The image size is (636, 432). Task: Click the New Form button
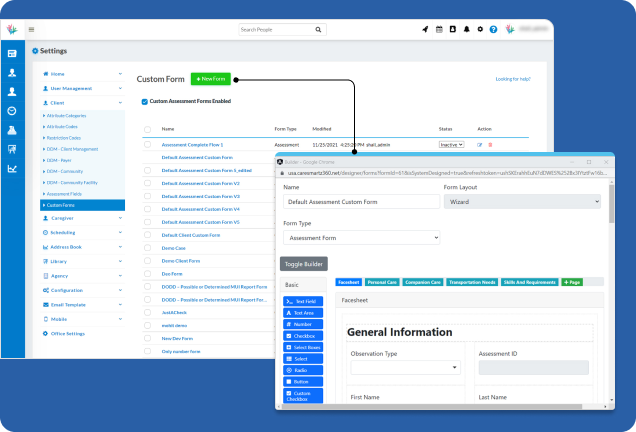click(x=211, y=78)
